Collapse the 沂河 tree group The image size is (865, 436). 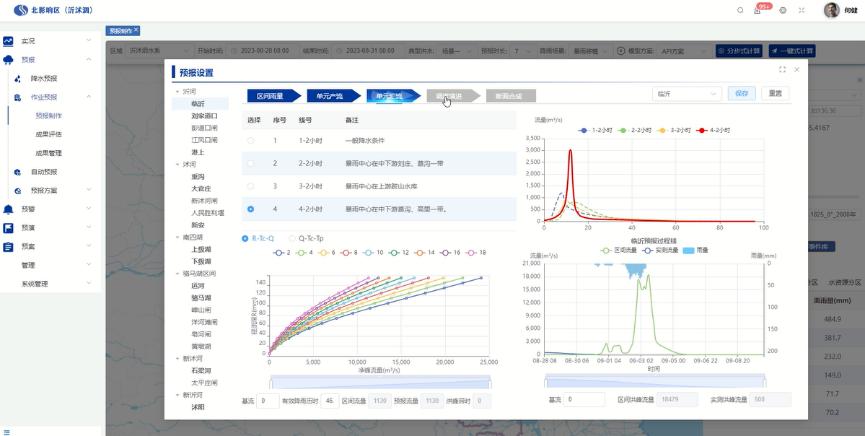176,91
